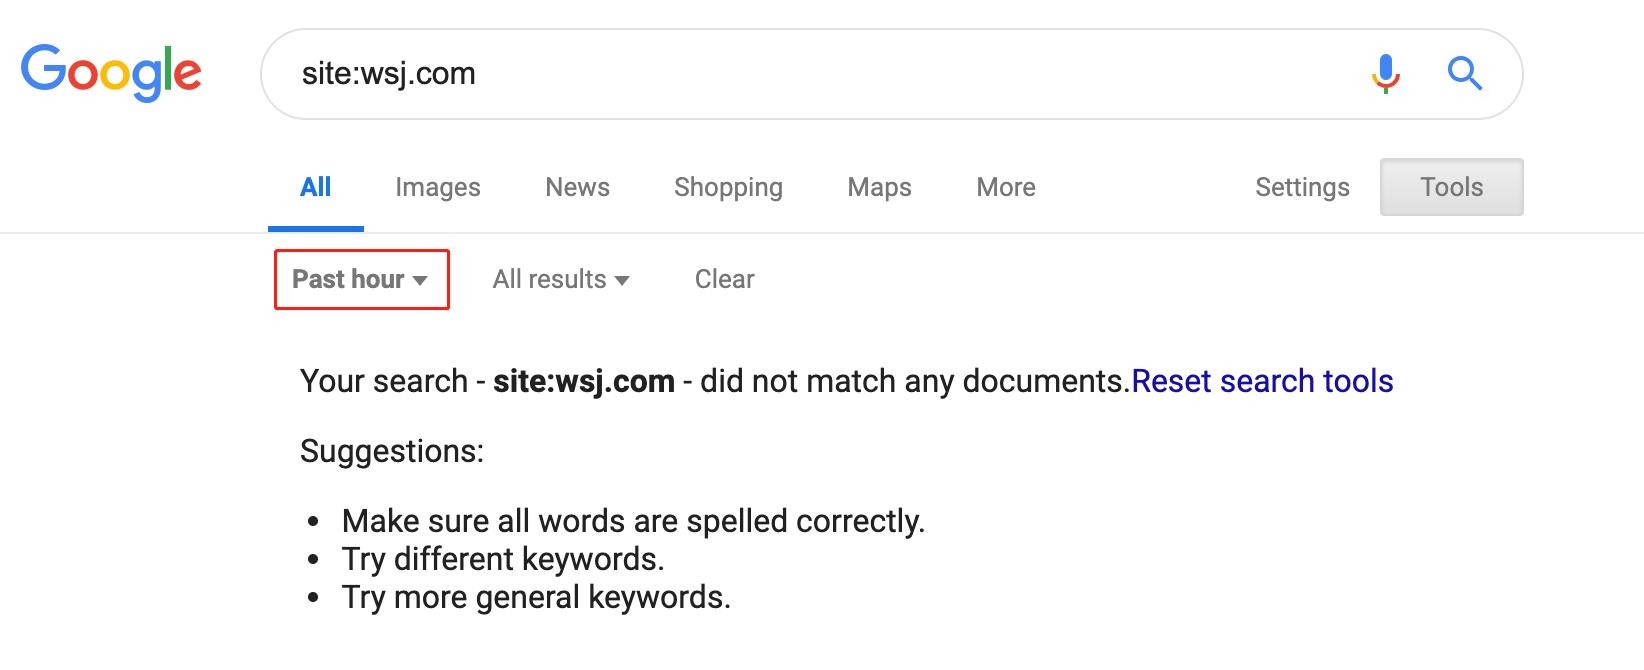Open the Settings menu

[x=1302, y=187]
